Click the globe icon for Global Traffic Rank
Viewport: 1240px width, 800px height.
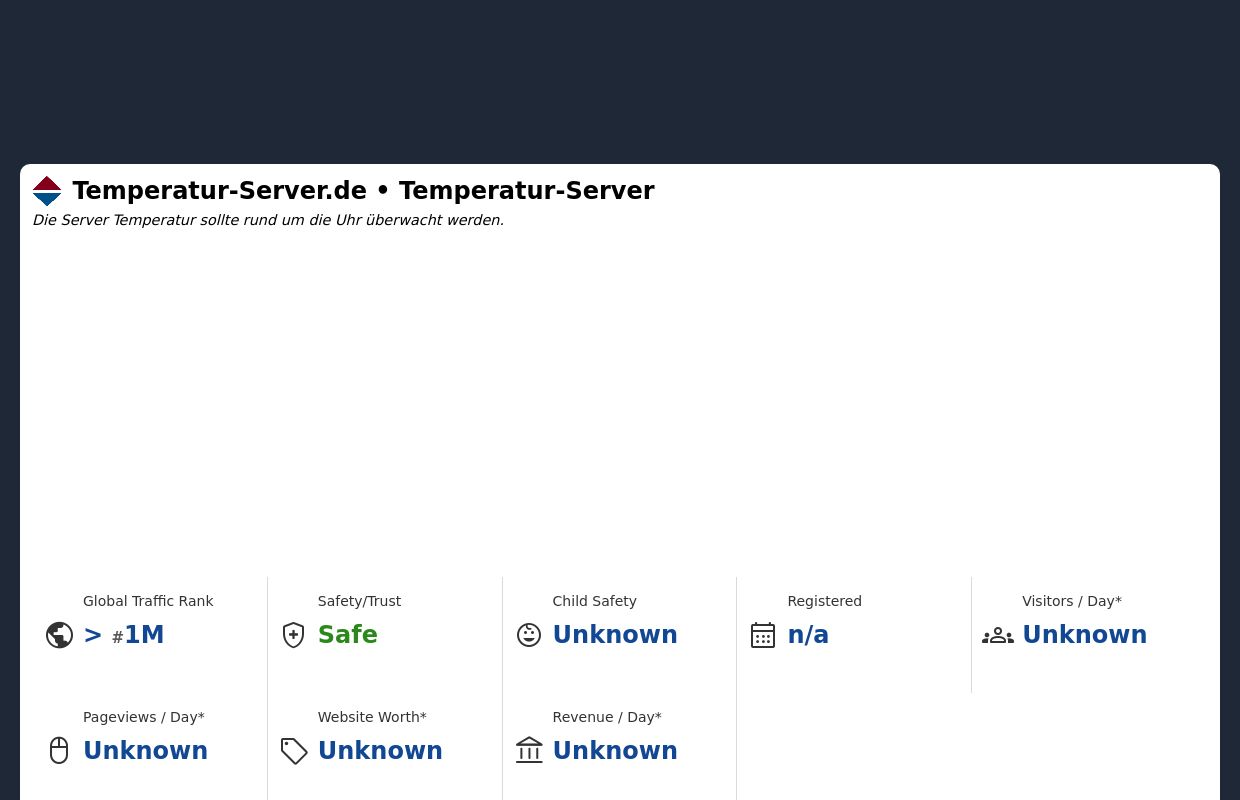[59, 635]
